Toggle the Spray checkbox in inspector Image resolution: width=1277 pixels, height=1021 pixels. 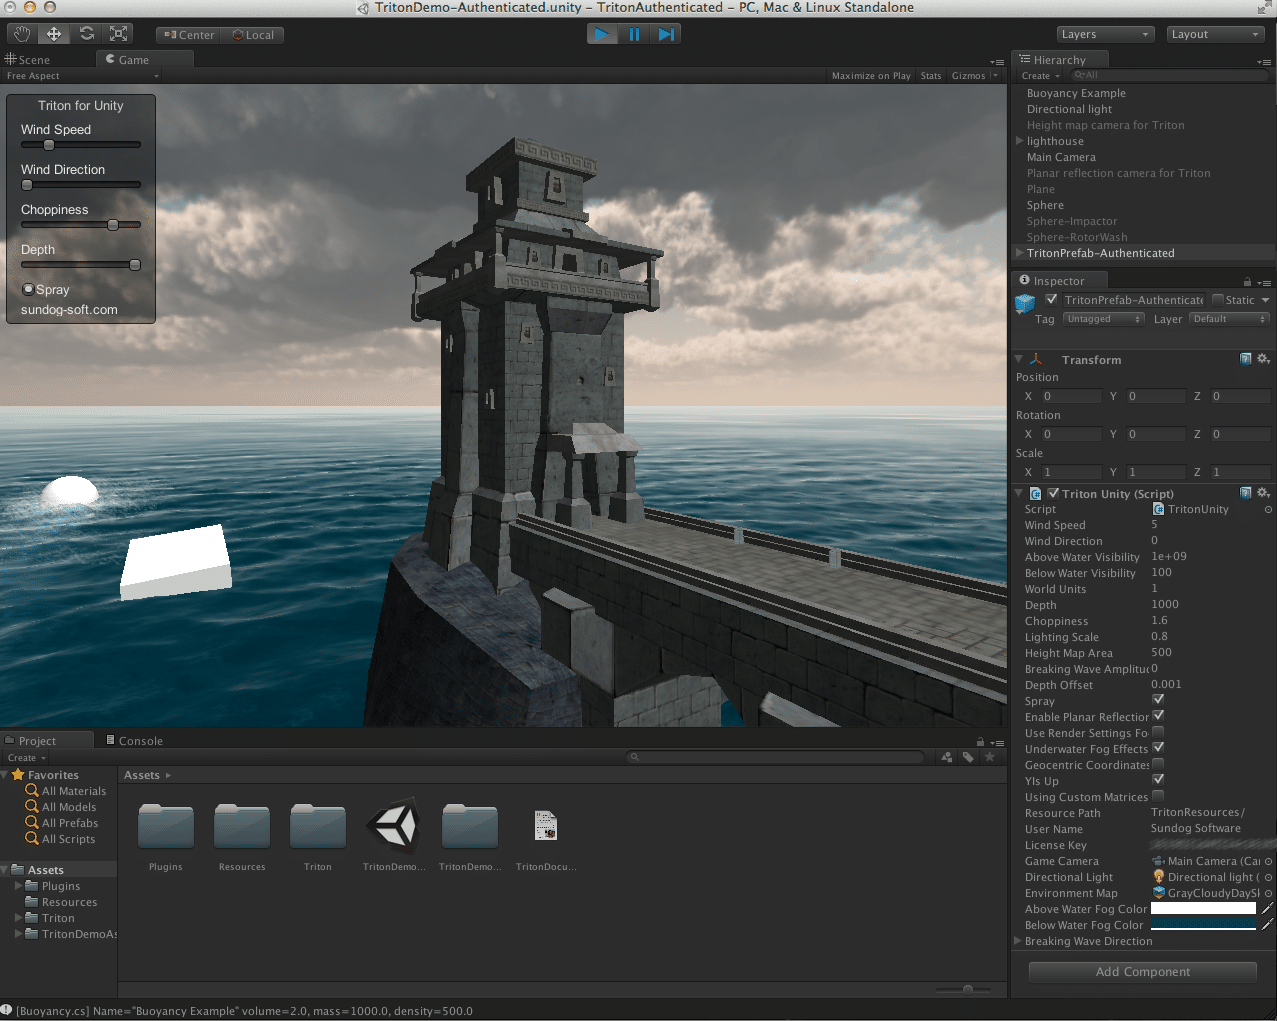coord(1158,700)
